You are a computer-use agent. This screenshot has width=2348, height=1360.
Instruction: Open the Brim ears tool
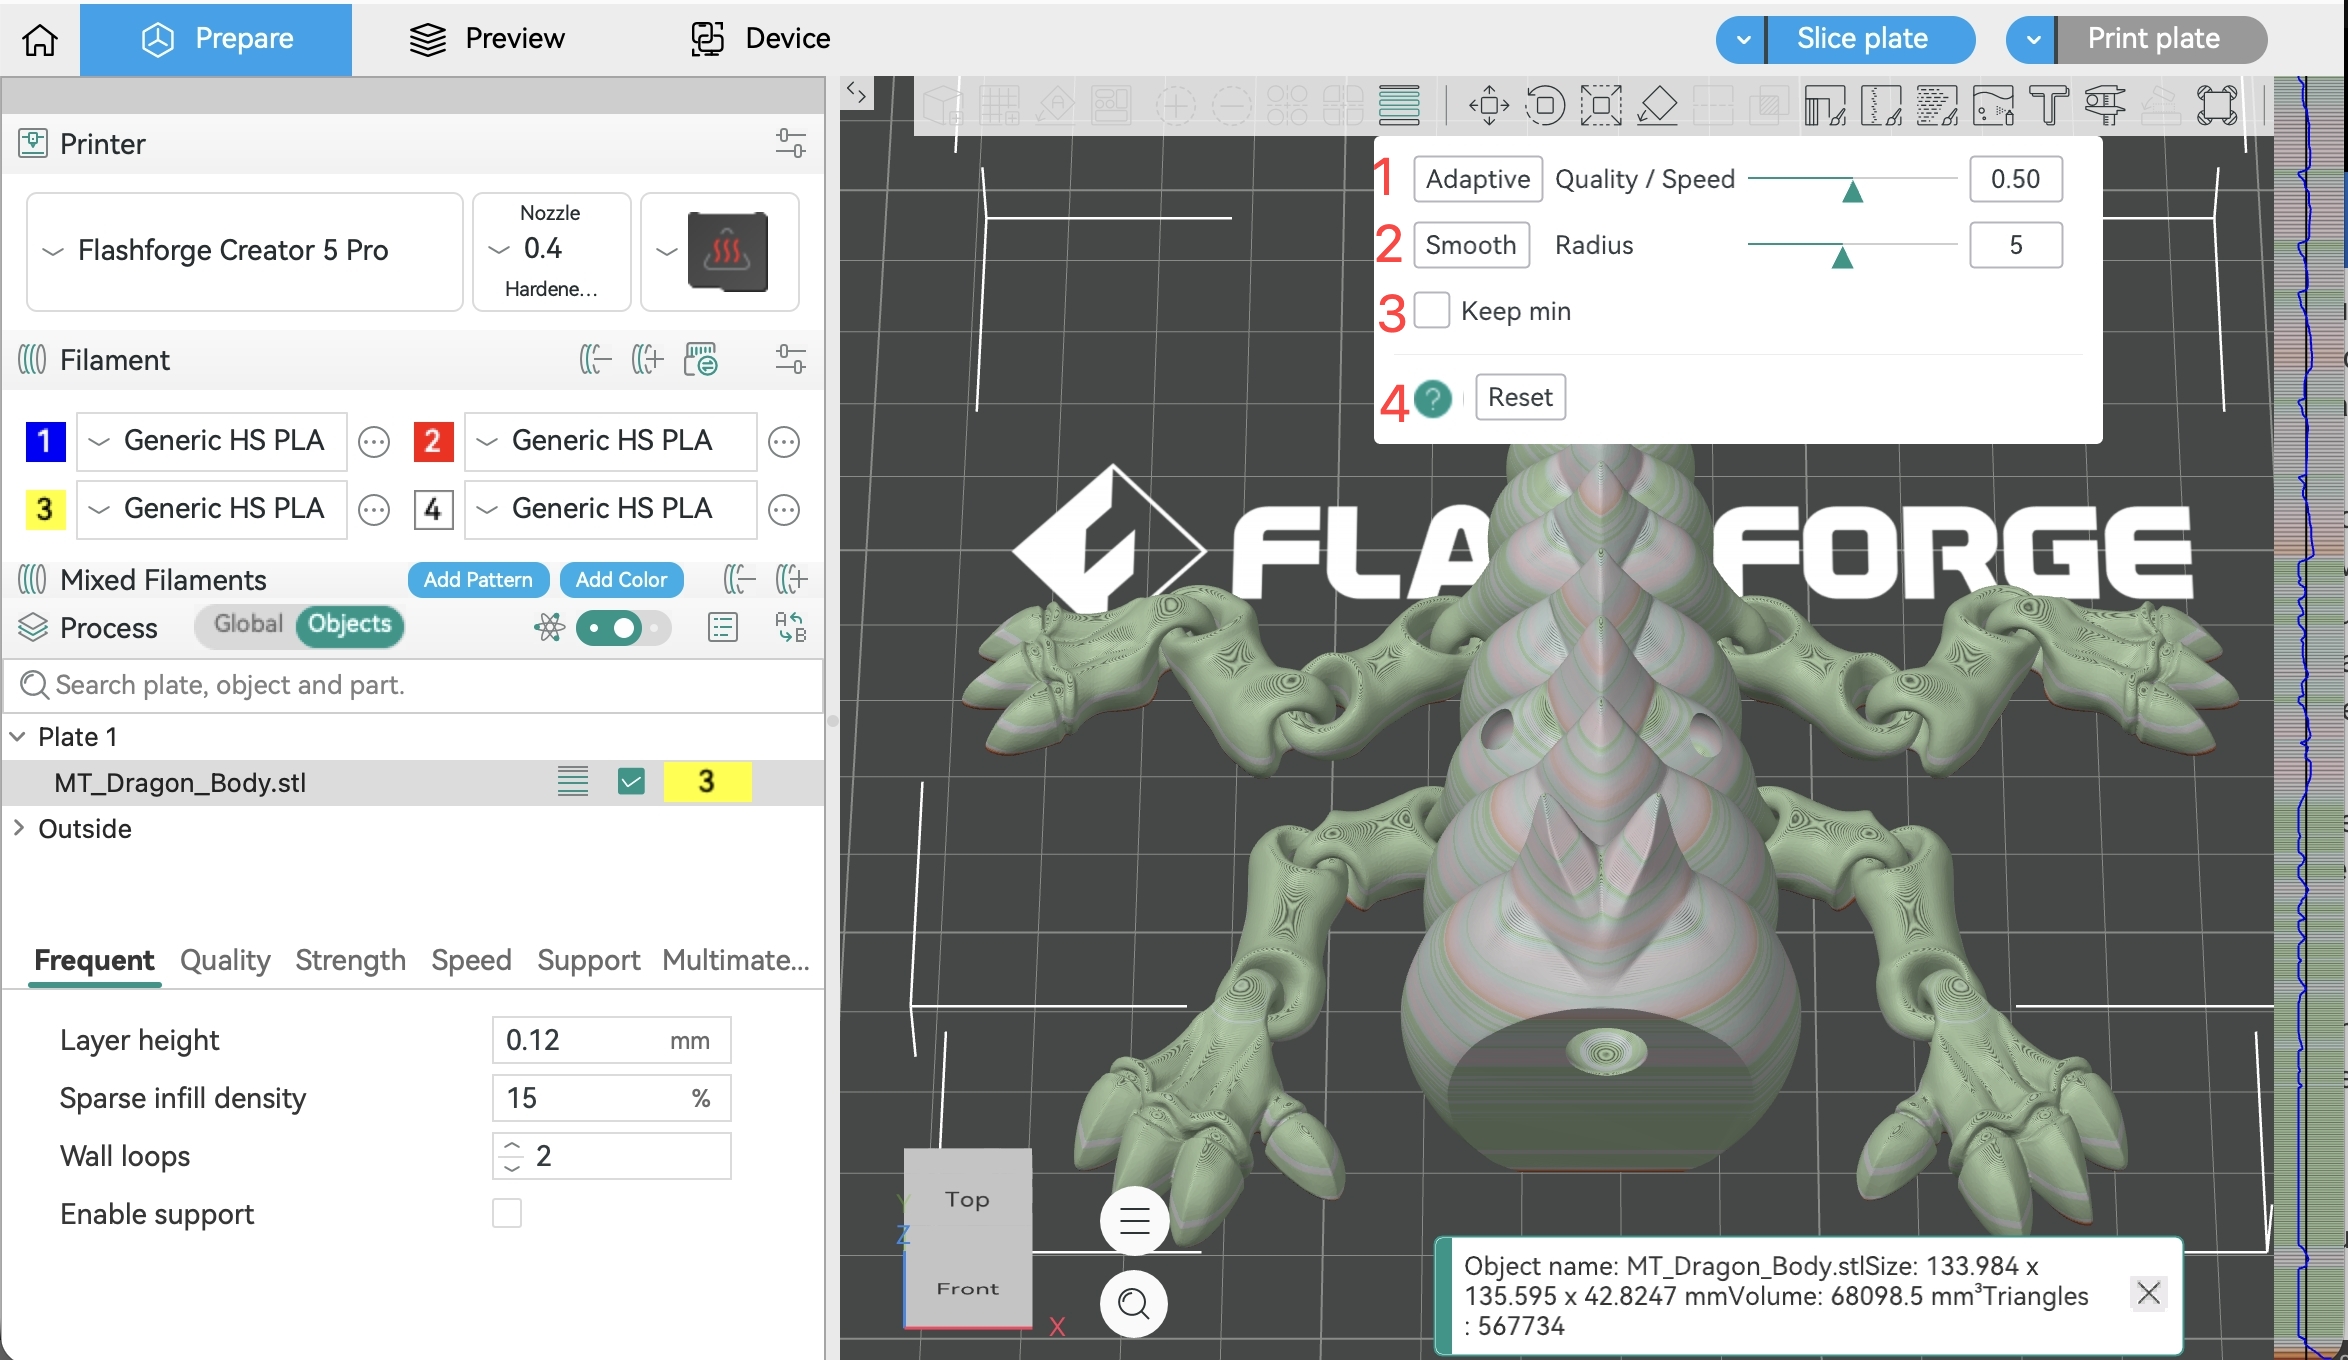(2217, 105)
